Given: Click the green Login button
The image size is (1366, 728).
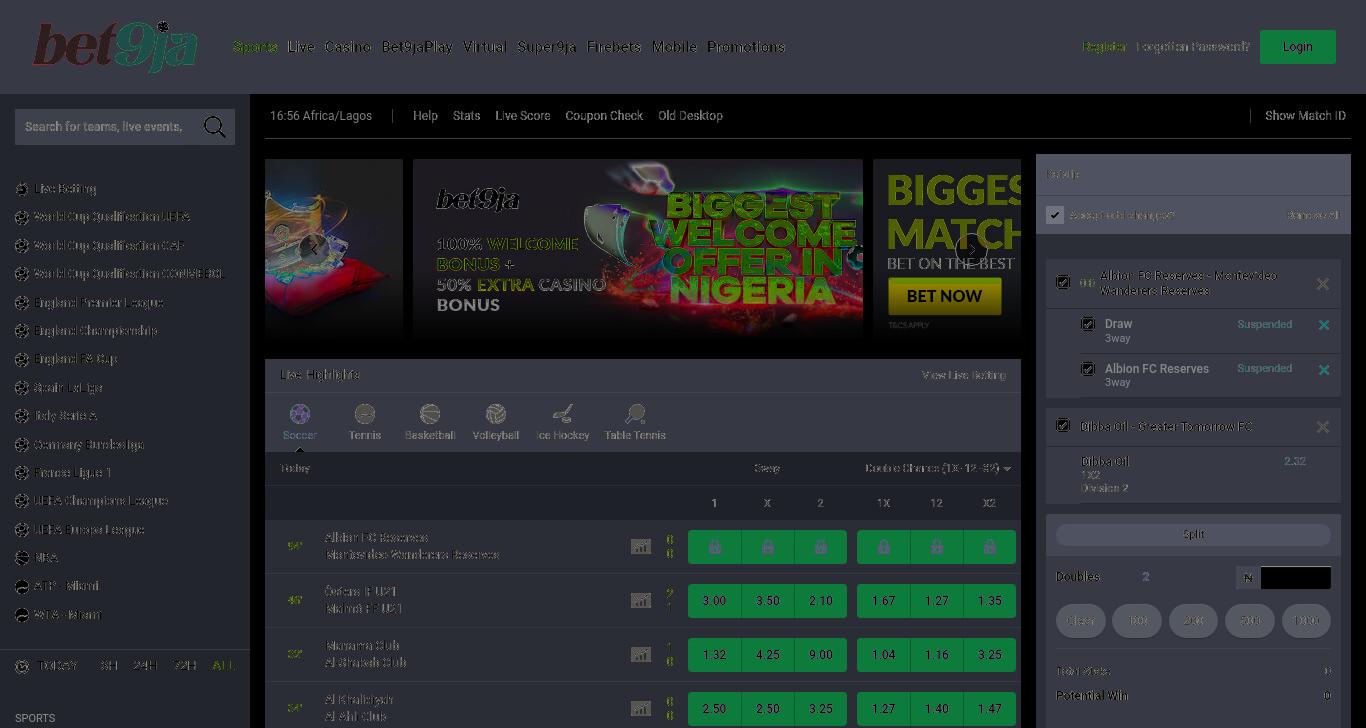Looking at the screenshot, I should [1298, 47].
